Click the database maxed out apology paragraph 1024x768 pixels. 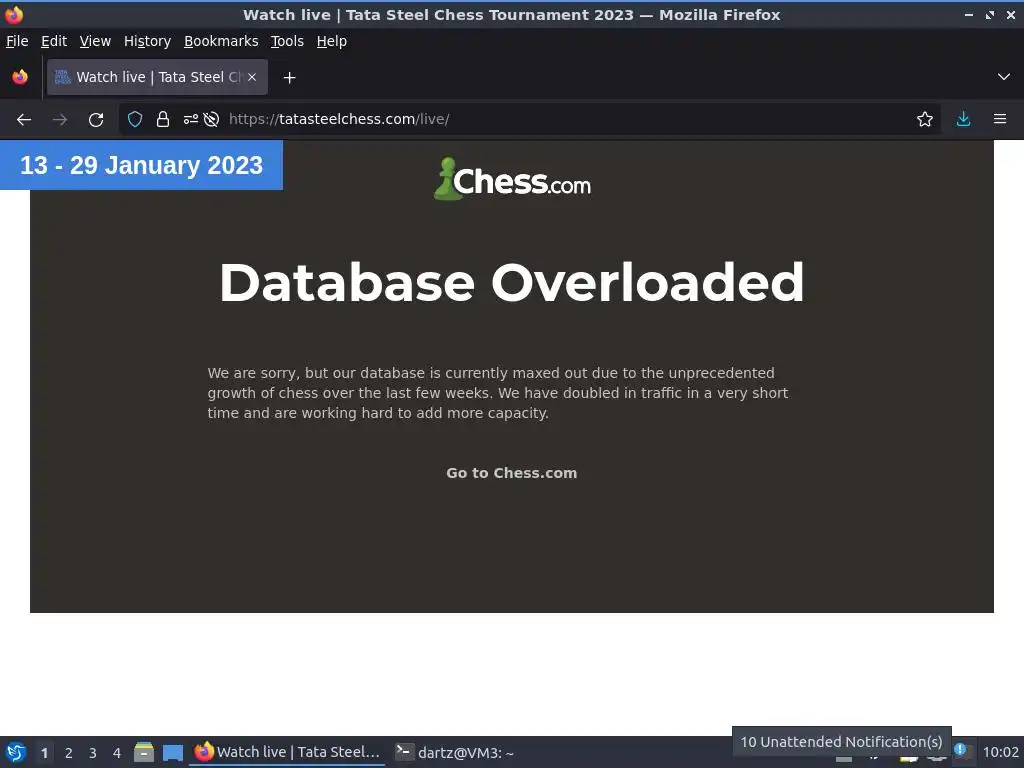(x=498, y=393)
